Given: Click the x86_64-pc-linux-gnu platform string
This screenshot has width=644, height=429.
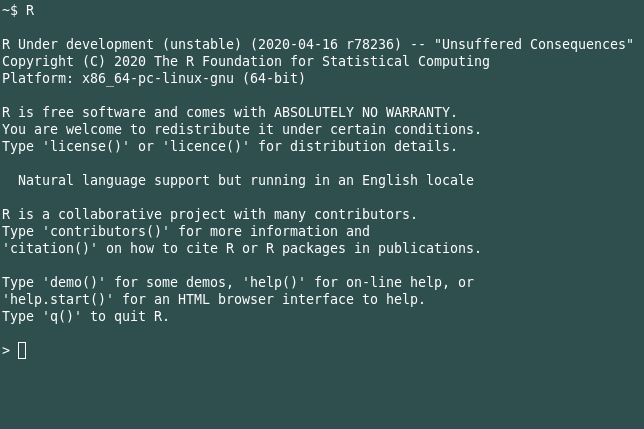Looking at the screenshot, I should [158, 78].
